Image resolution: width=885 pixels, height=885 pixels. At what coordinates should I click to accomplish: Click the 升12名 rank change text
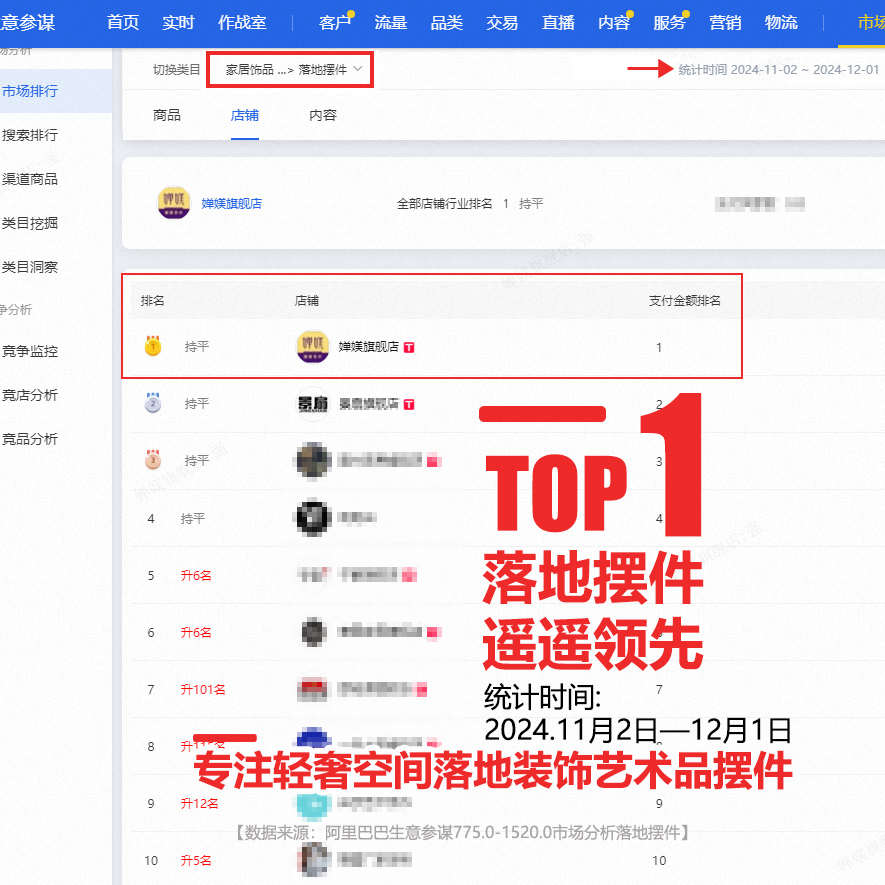click(199, 803)
